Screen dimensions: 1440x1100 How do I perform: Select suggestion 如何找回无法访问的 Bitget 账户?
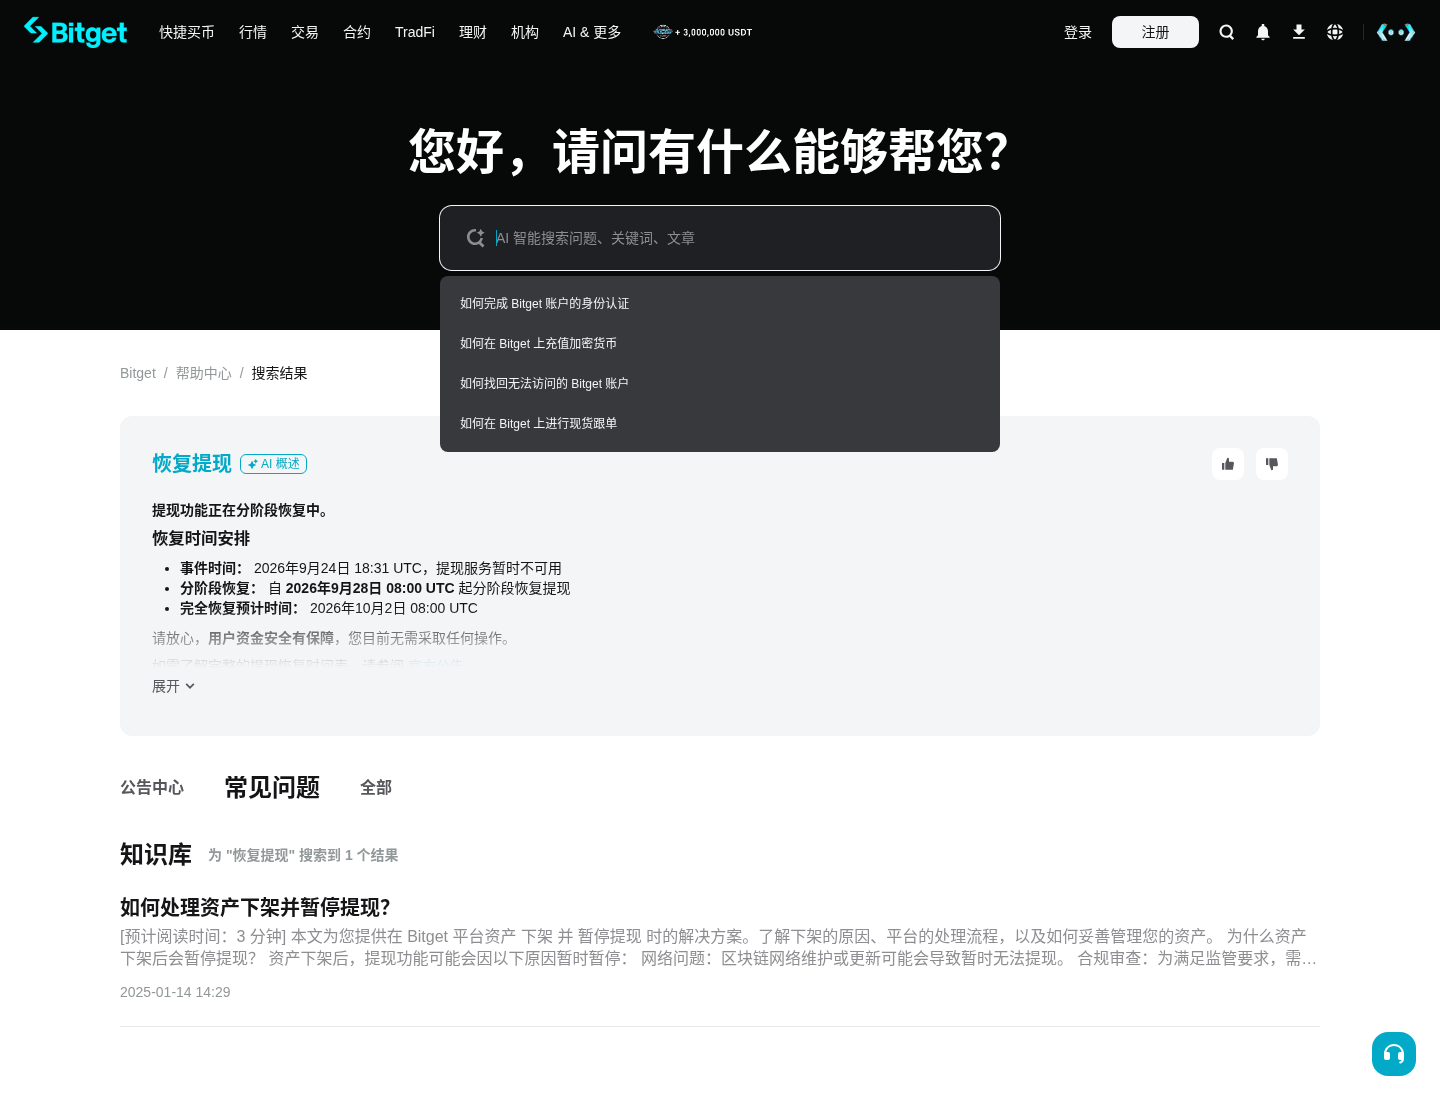(720, 383)
